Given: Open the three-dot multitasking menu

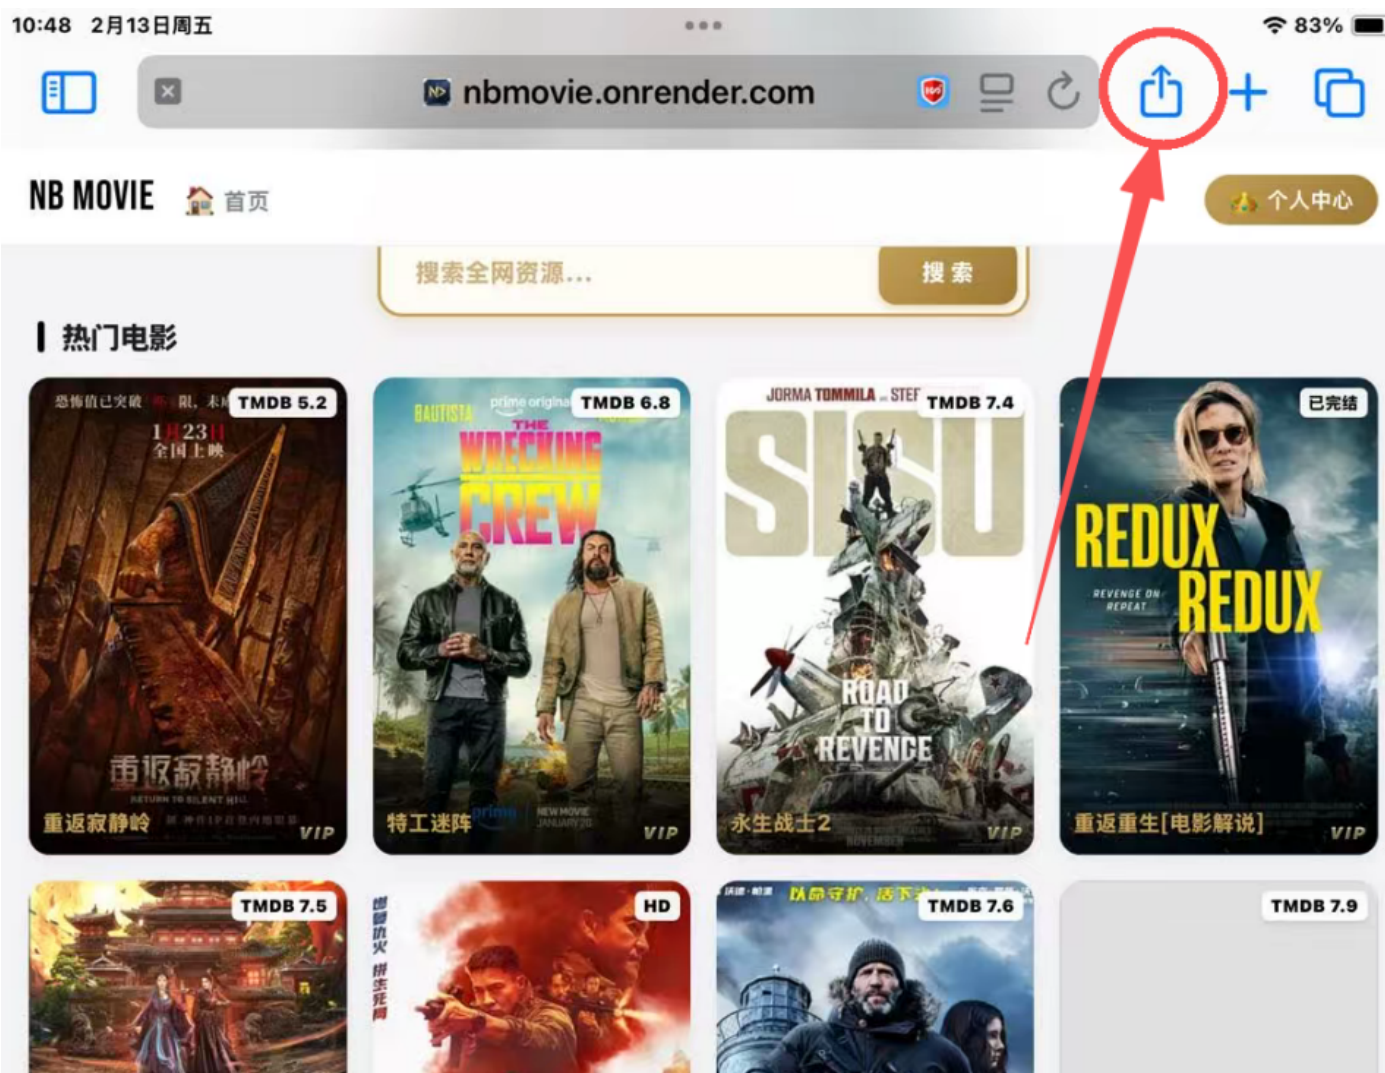Looking at the screenshot, I should tap(703, 25).
